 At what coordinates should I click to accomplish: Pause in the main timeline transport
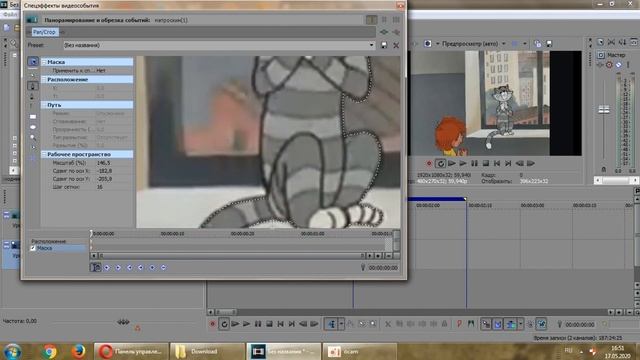[x=258, y=324]
